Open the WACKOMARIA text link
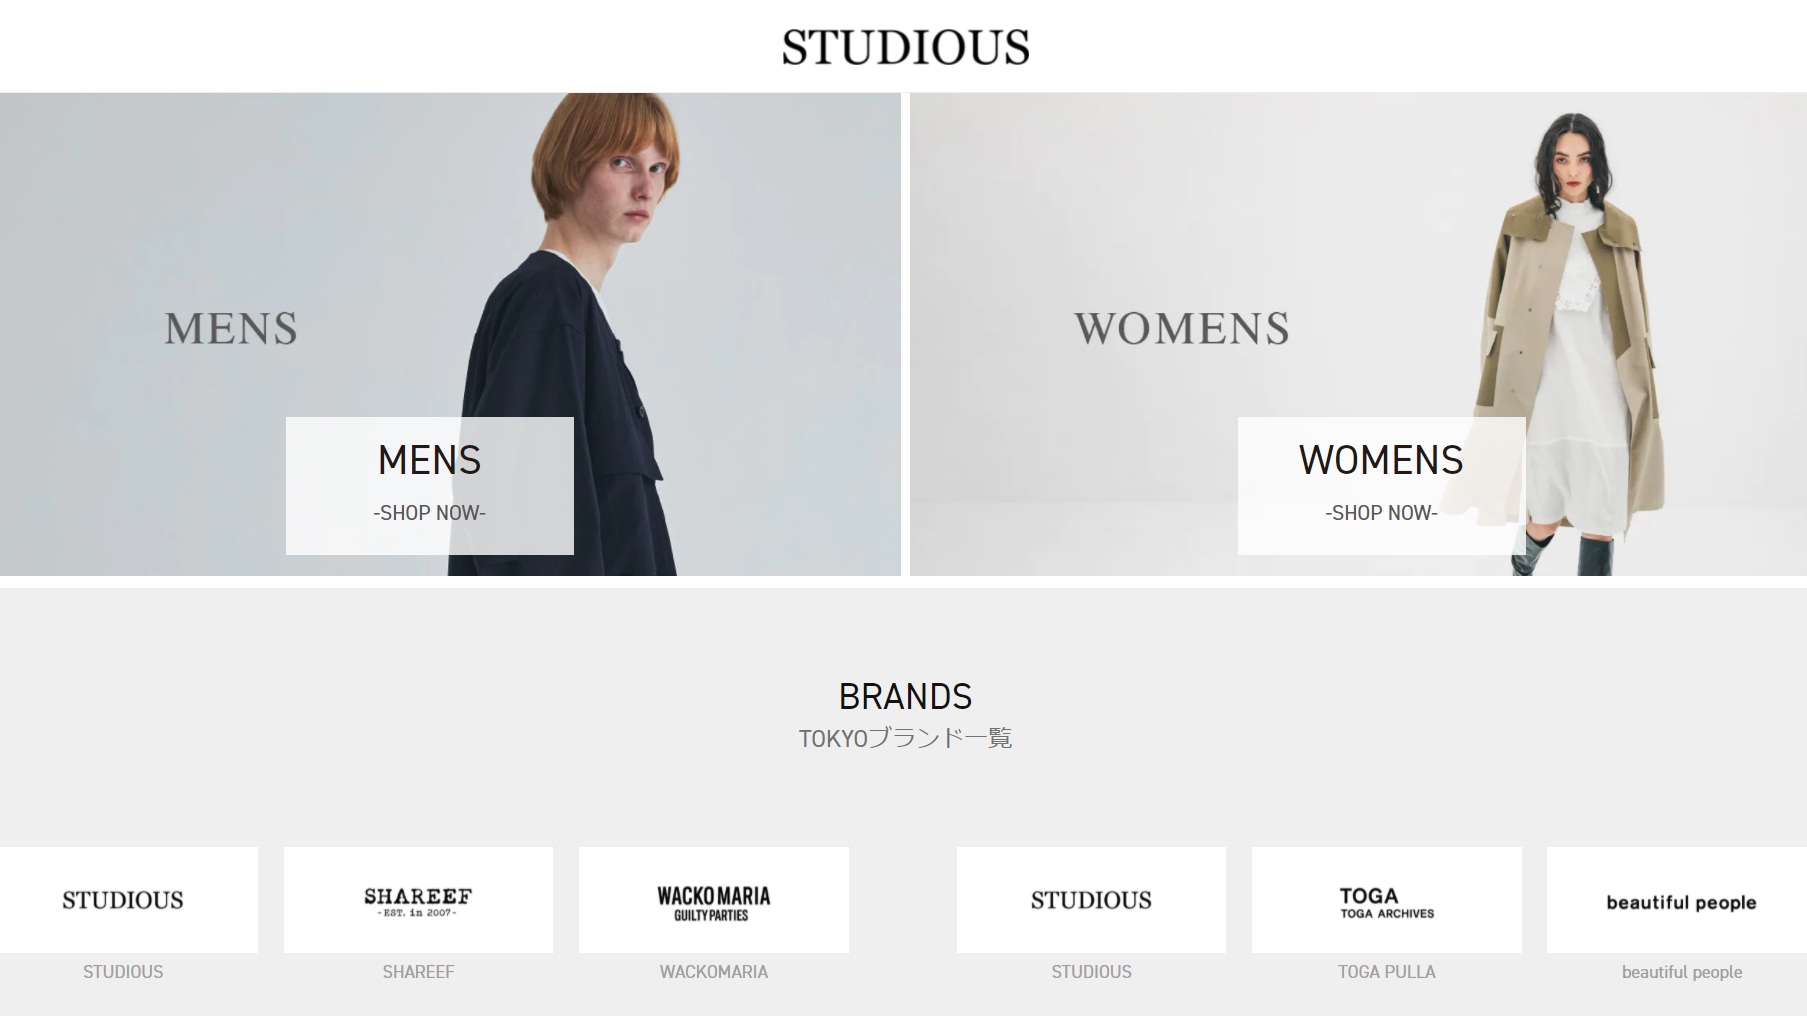The width and height of the screenshot is (1807, 1016). click(x=714, y=972)
